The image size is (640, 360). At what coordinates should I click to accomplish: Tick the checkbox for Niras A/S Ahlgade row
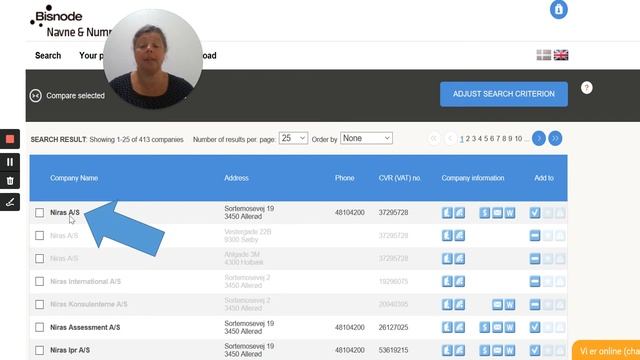39,258
